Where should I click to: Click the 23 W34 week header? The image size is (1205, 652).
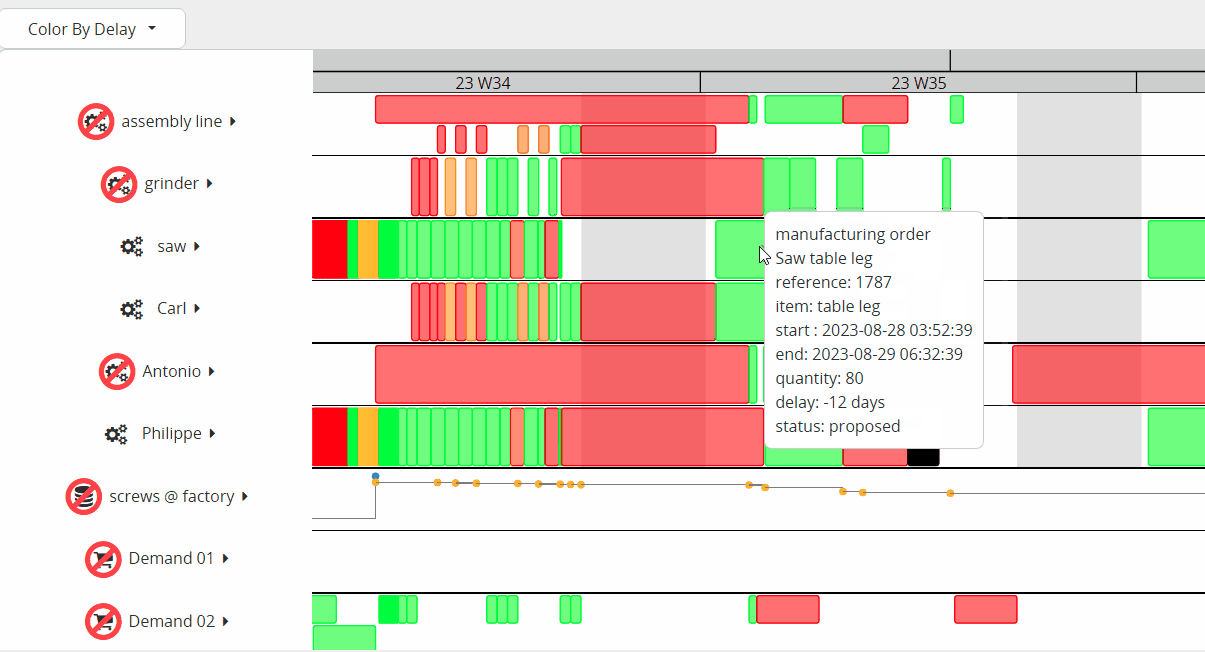tap(485, 83)
